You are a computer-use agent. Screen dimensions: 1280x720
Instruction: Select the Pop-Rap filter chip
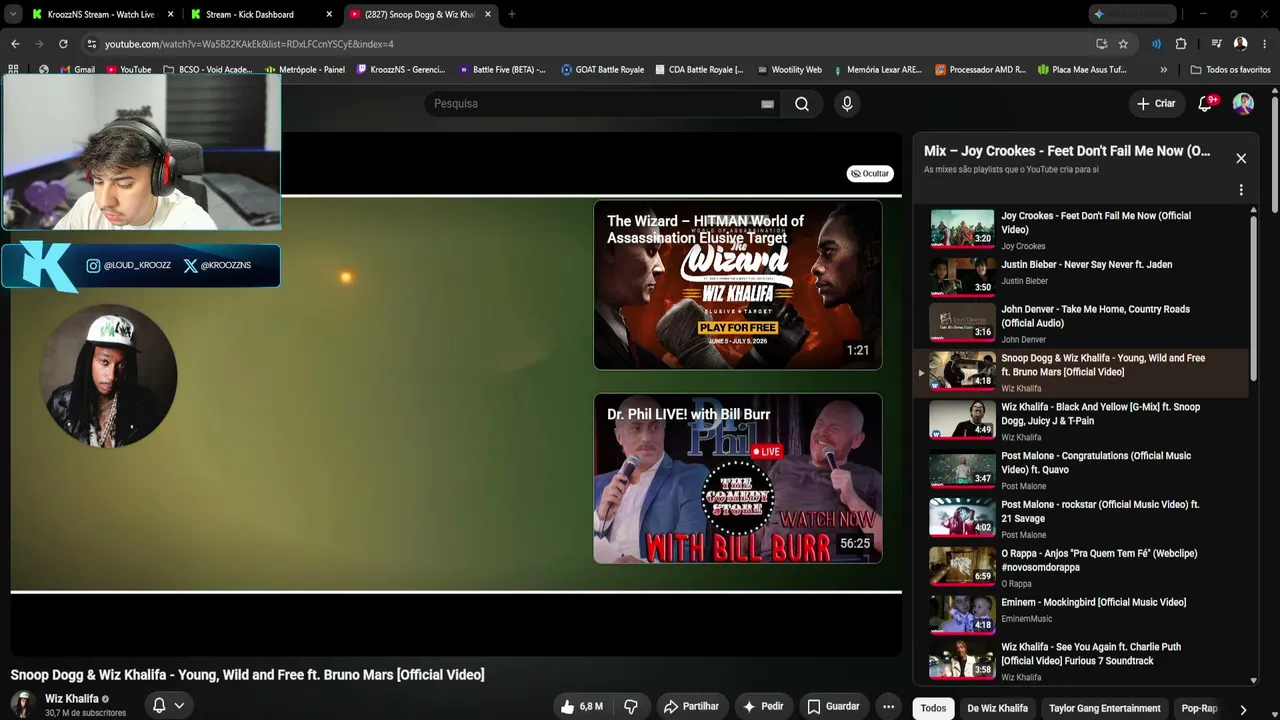pos(1199,708)
